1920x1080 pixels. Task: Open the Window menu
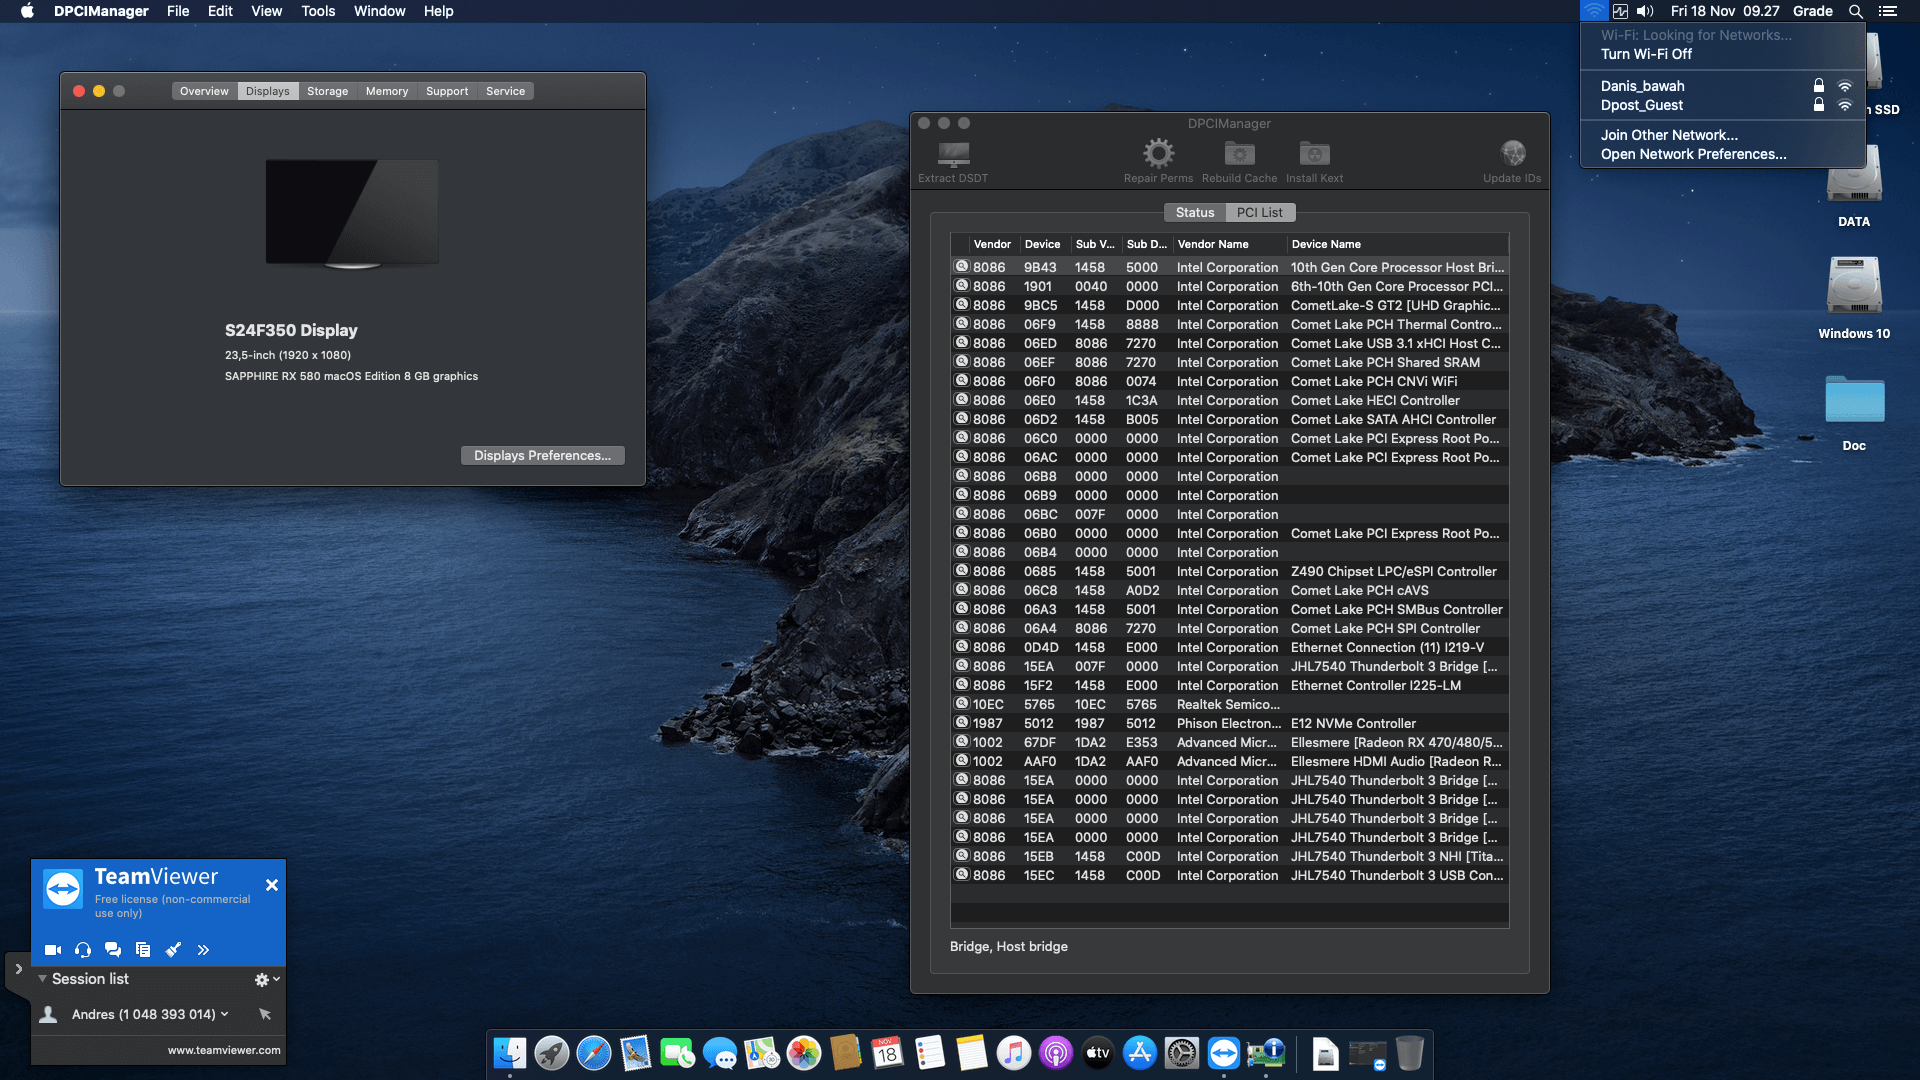pyautogui.click(x=379, y=11)
